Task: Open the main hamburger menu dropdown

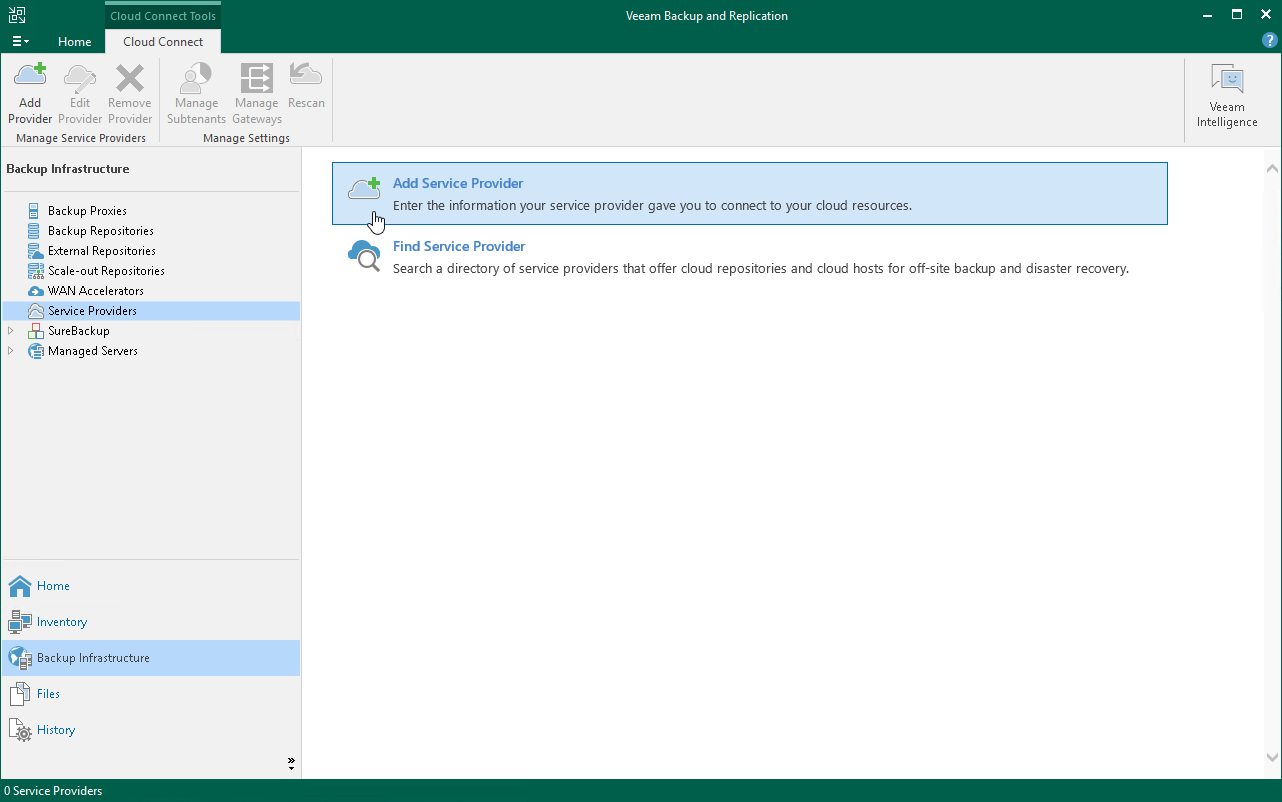Action: [20, 42]
